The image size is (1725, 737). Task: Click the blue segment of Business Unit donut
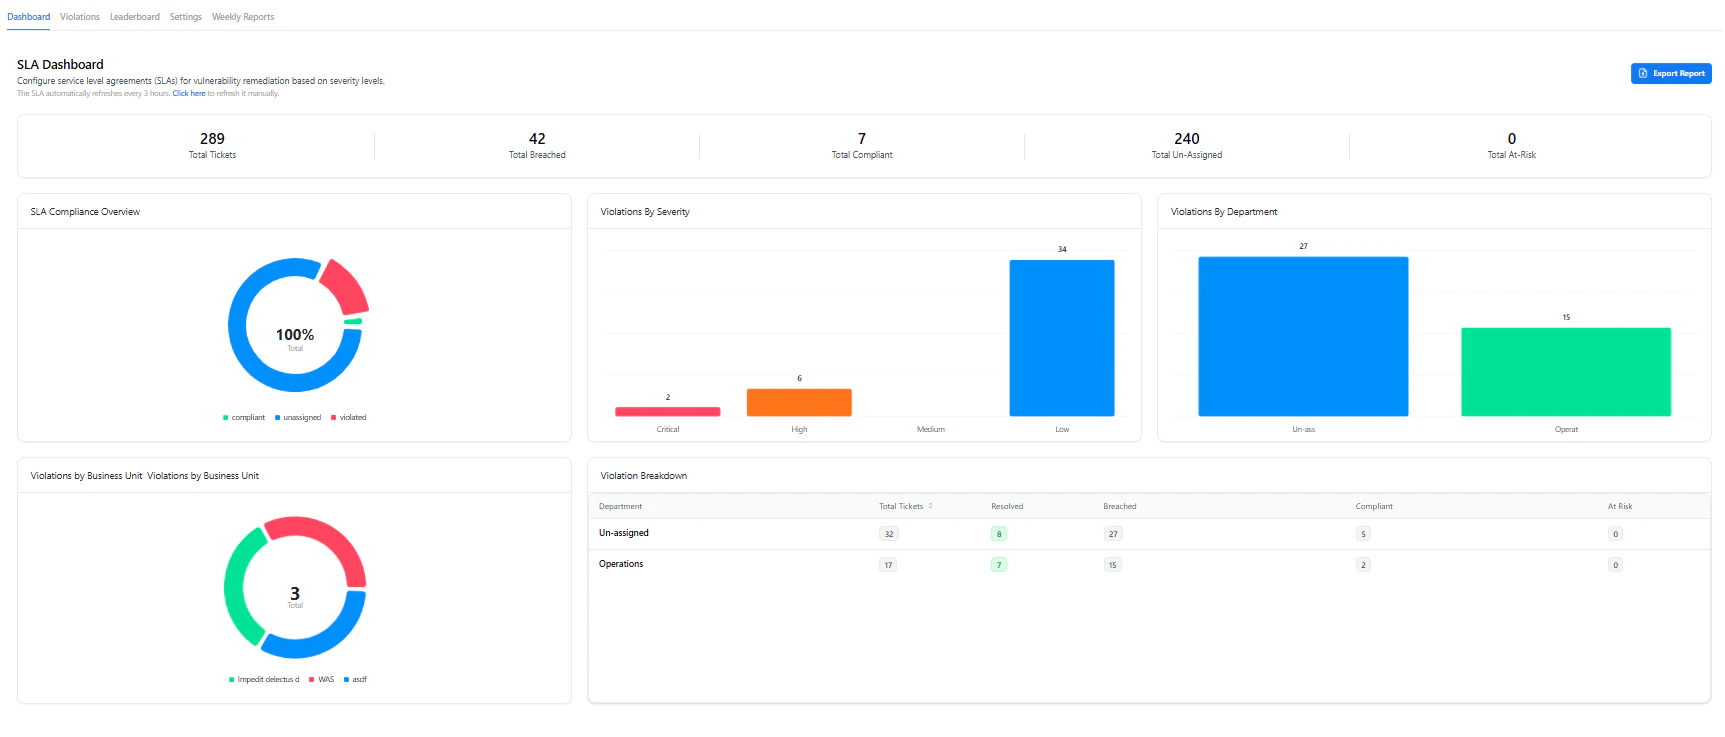pos(325,635)
